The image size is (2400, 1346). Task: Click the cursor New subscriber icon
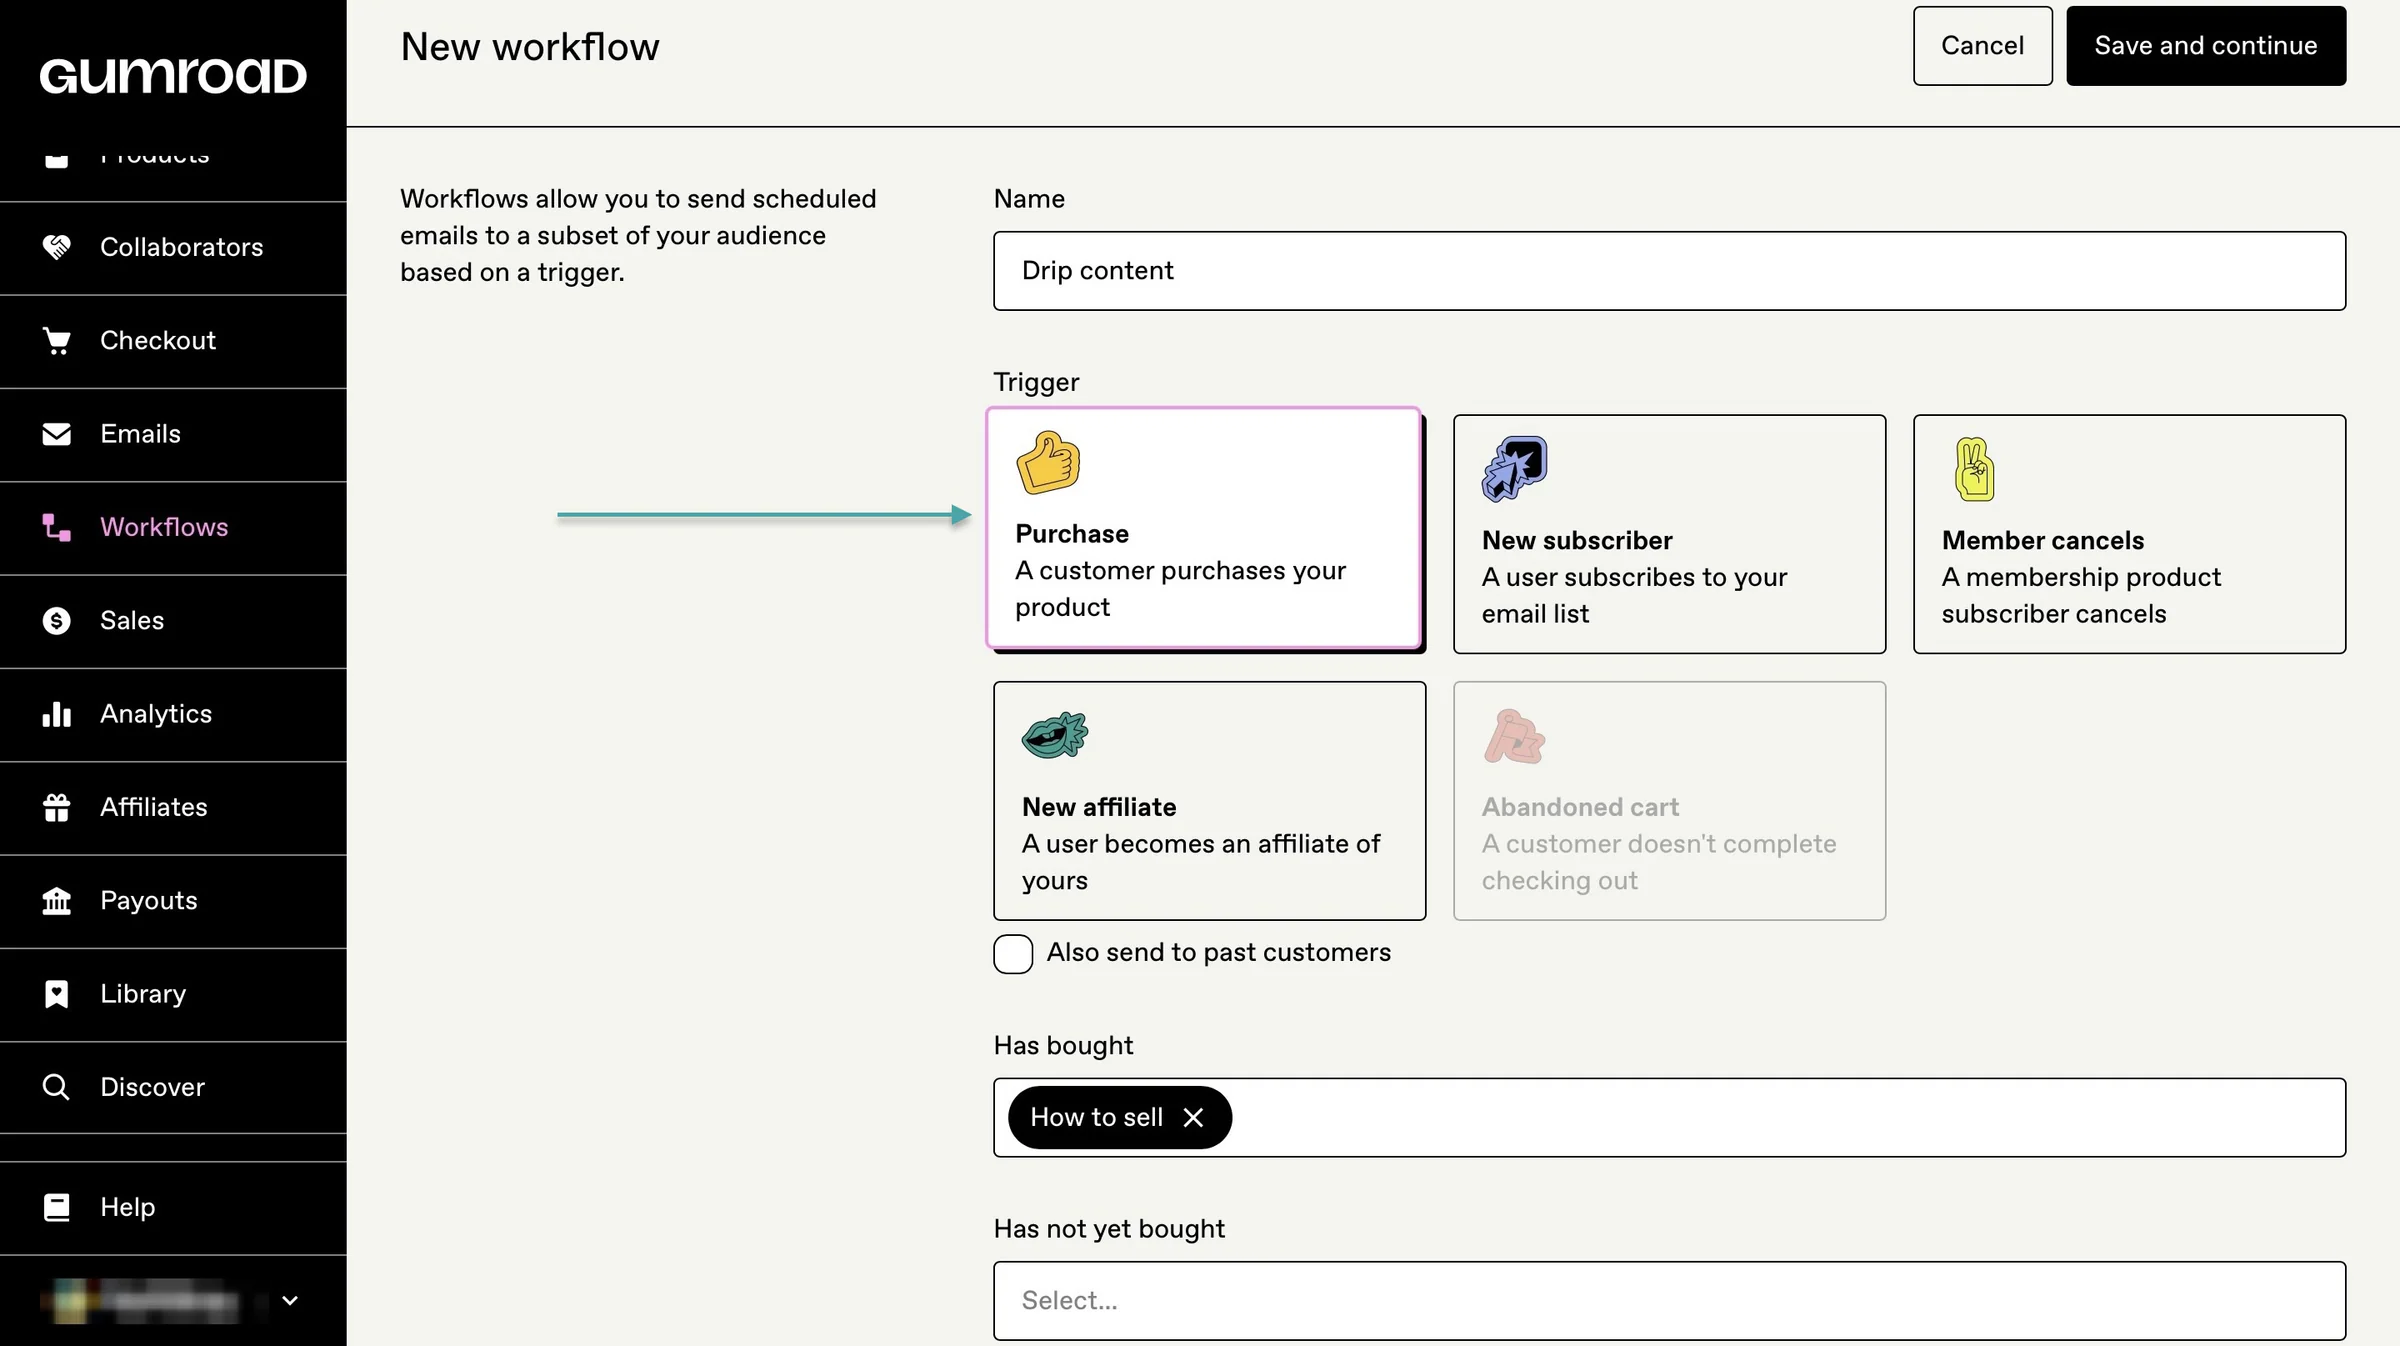pyautogui.click(x=1514, y=468)
